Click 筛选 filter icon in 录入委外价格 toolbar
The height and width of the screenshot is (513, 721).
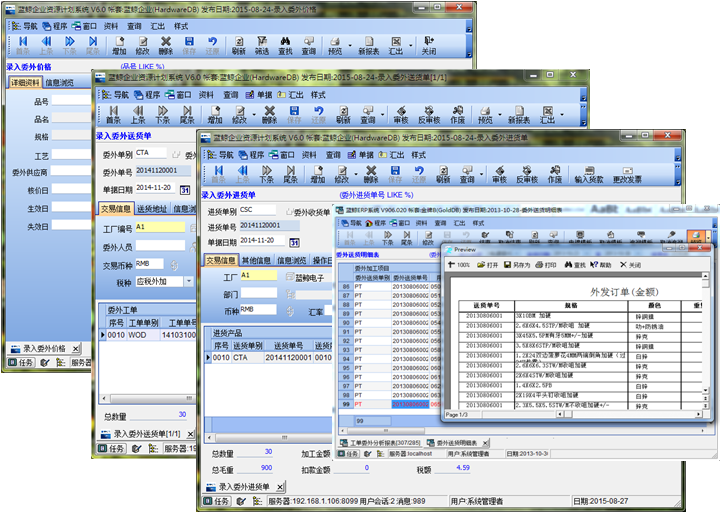(x=262, y=46)
